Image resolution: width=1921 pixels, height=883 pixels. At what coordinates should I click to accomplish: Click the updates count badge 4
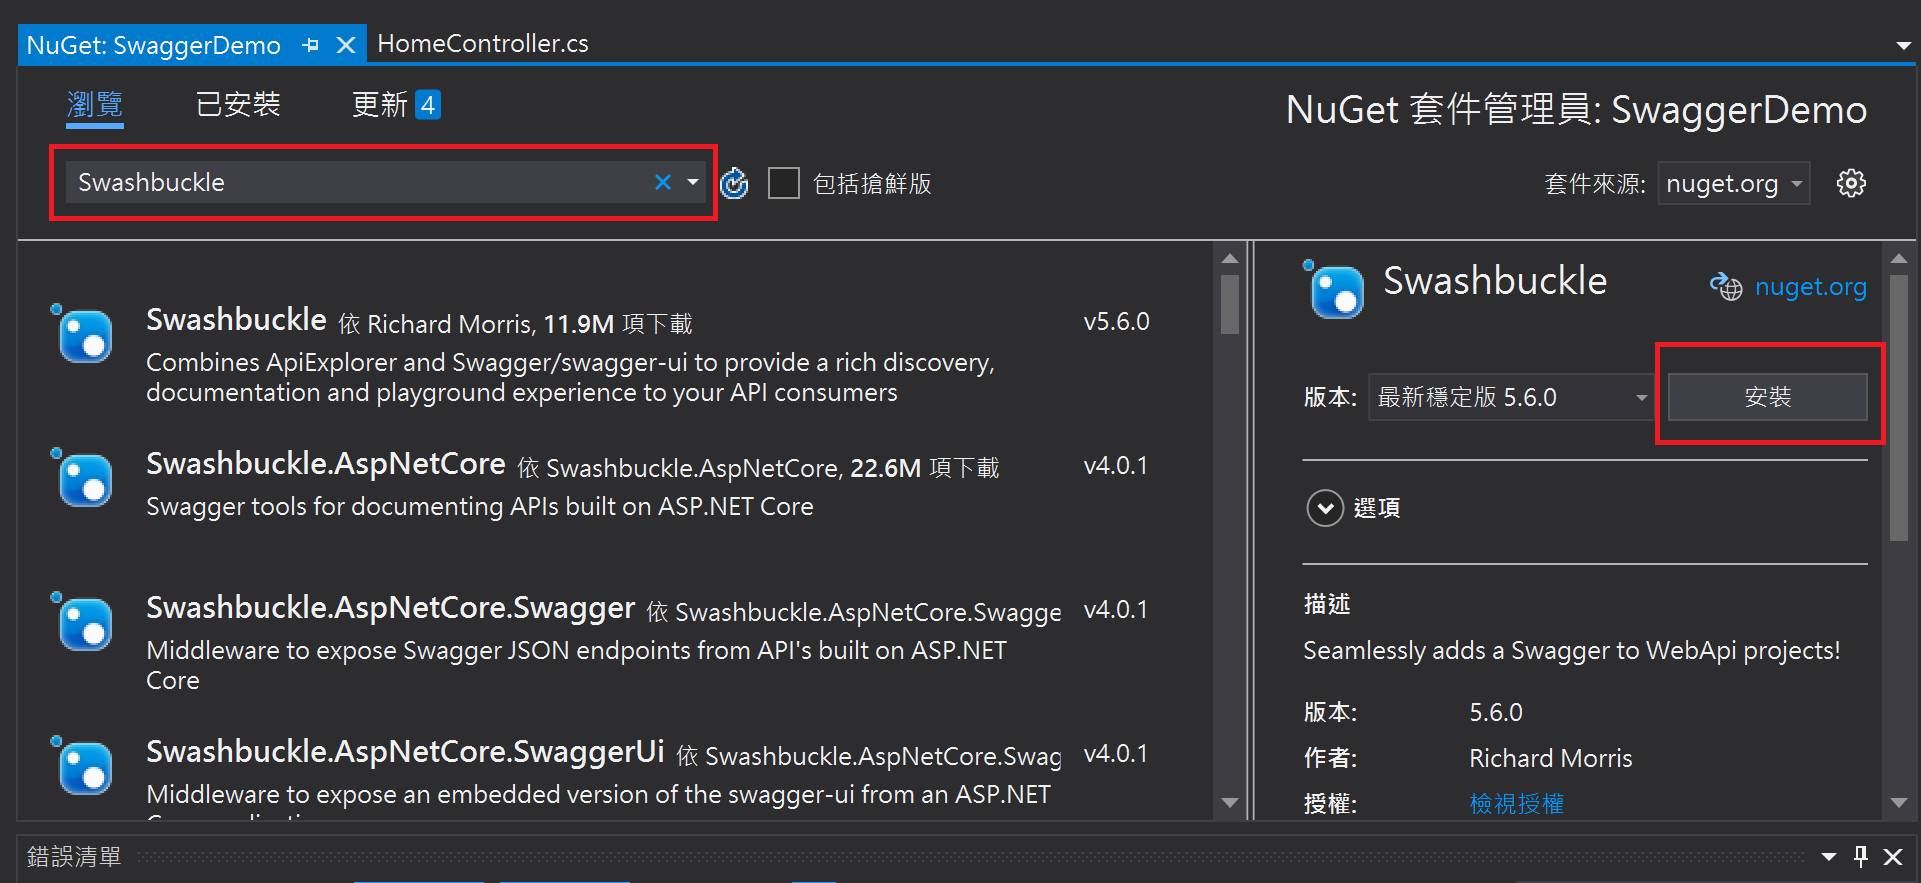428,105
